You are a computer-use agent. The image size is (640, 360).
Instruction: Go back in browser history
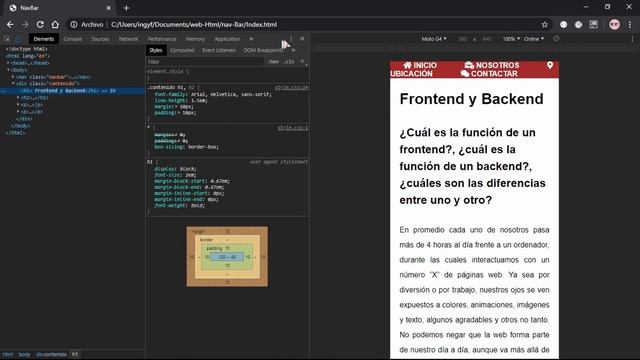[10, 24]
